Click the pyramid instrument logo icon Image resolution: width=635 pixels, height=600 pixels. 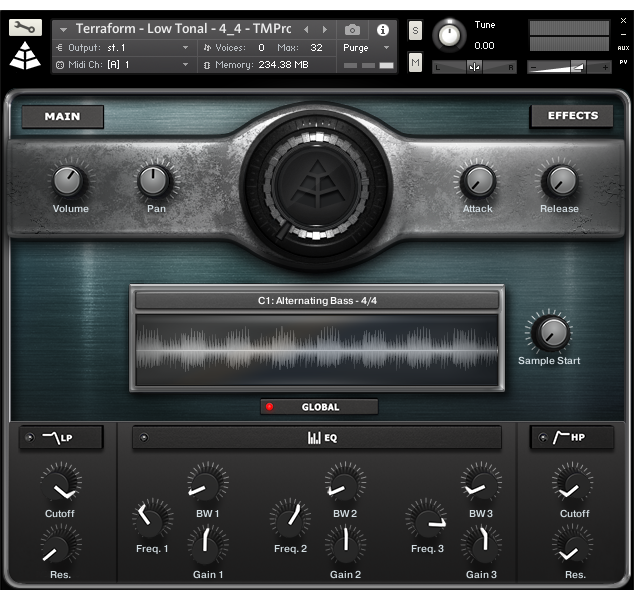(25, 56)
